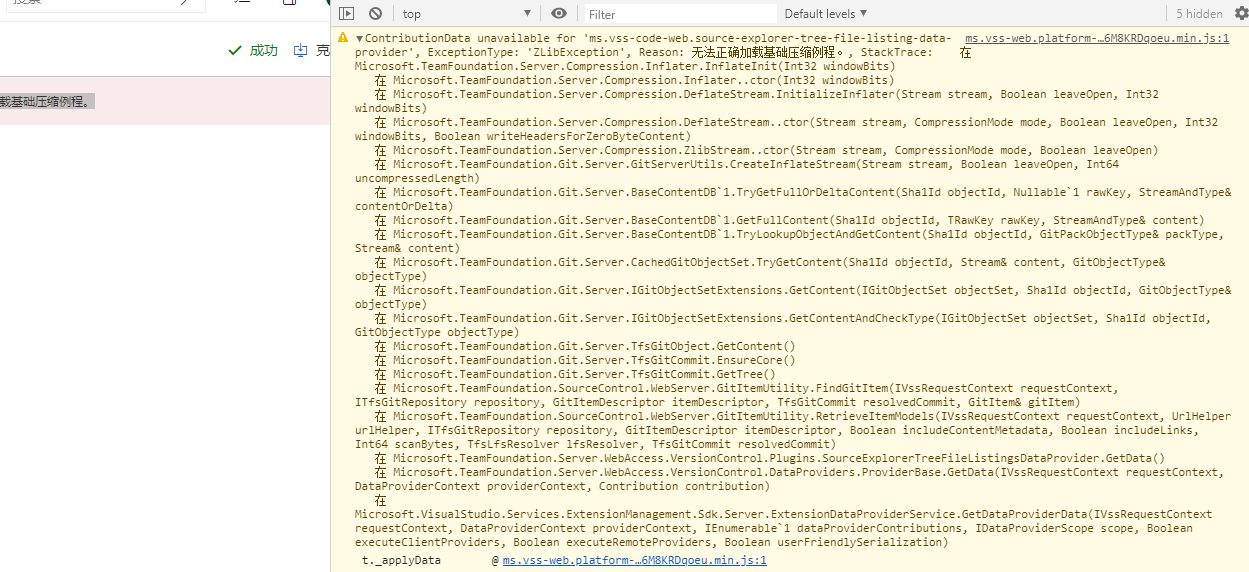Click the dropdown arrow next to 'top'
1249x572 pixels.
pos(527,13)
